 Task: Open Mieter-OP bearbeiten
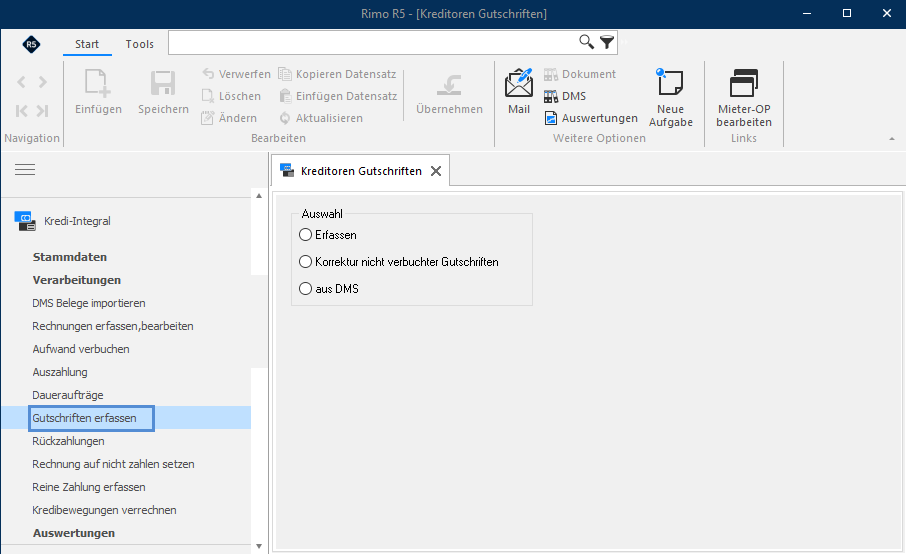744,97
